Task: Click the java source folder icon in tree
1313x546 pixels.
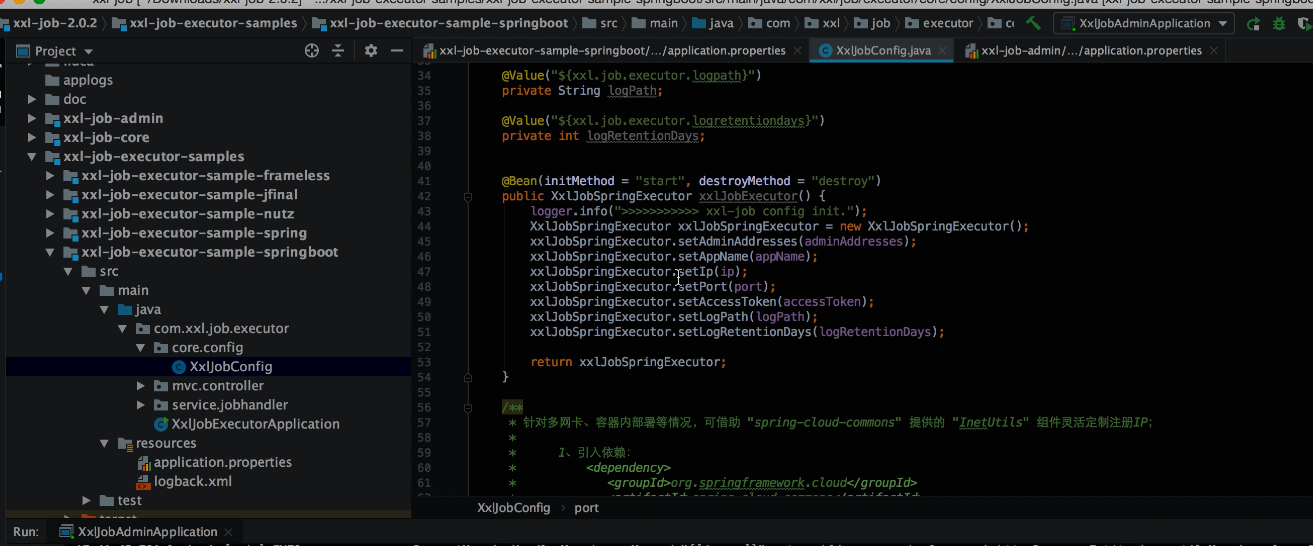Action: click(x=125, y=310)
